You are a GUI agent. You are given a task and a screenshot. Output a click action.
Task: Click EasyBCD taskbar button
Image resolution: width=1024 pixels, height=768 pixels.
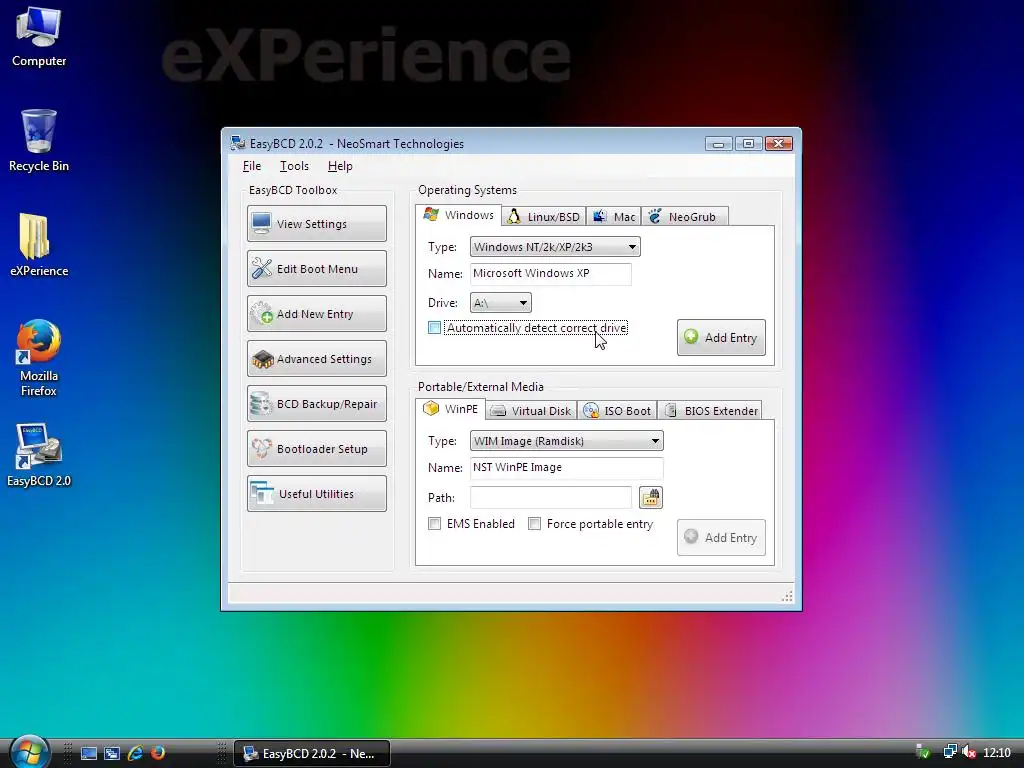click(x=312, y=754)
